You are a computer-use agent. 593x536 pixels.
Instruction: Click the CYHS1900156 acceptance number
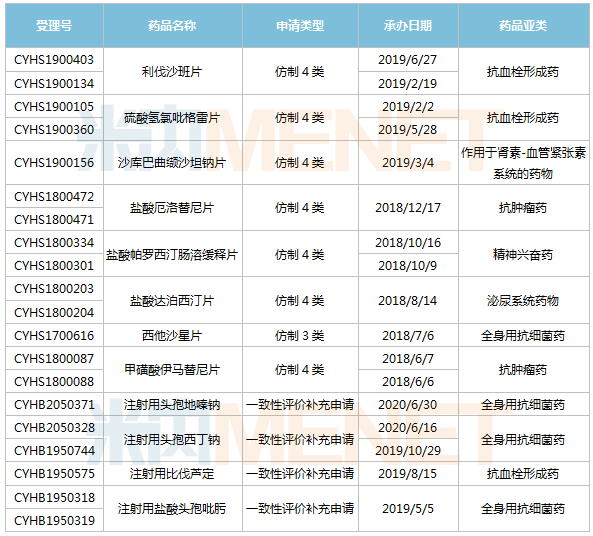pos(54,163)
